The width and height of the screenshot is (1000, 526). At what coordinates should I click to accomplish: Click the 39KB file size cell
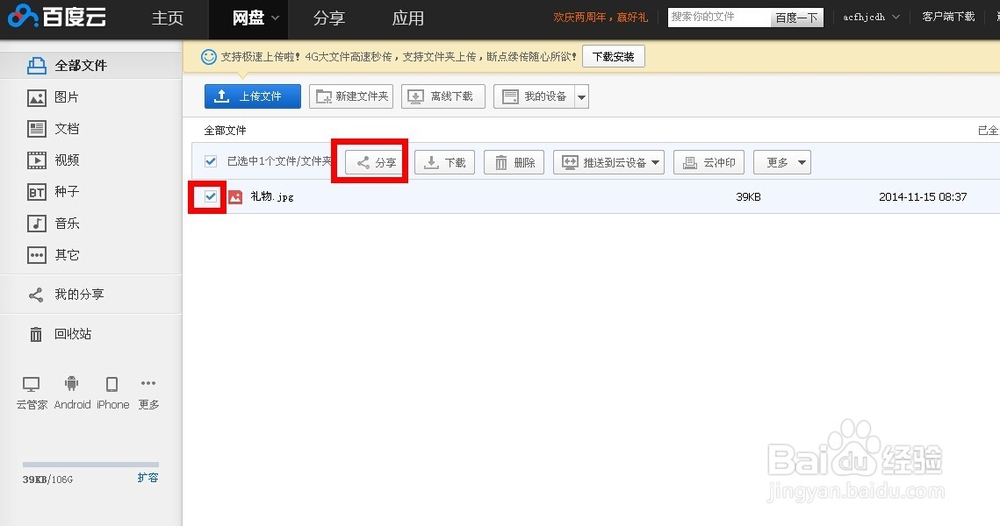(x=748, y=197)
